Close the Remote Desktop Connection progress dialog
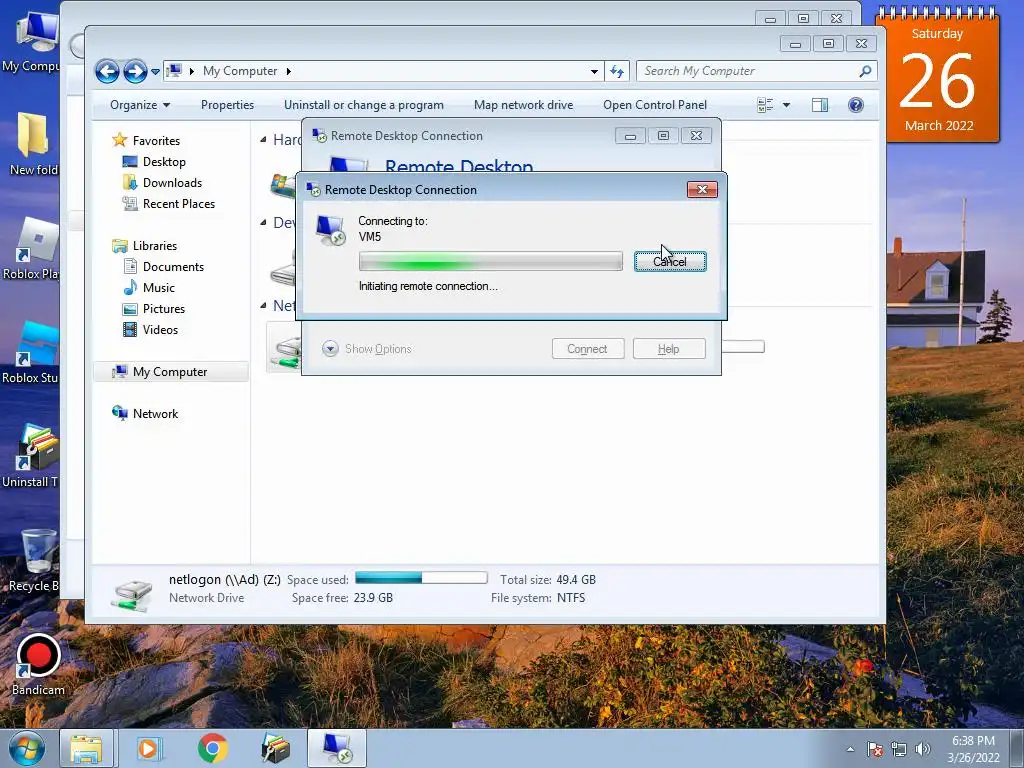The height and width of the screenshot is (768, 1024). point(702,189)
